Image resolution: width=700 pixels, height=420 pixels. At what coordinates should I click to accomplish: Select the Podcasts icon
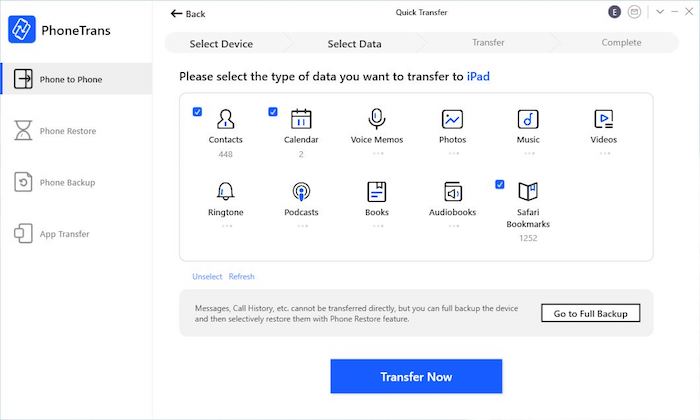click(x=301, y=192)
